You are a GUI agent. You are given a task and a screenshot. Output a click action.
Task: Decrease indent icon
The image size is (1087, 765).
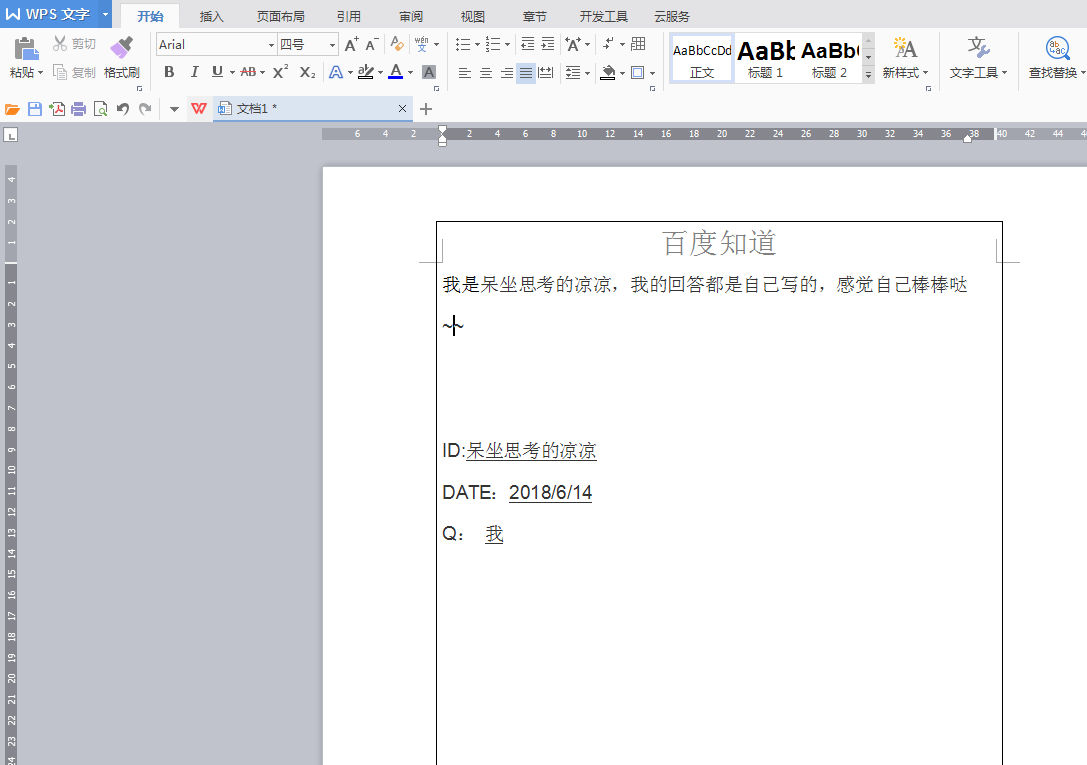pos(528,44)
